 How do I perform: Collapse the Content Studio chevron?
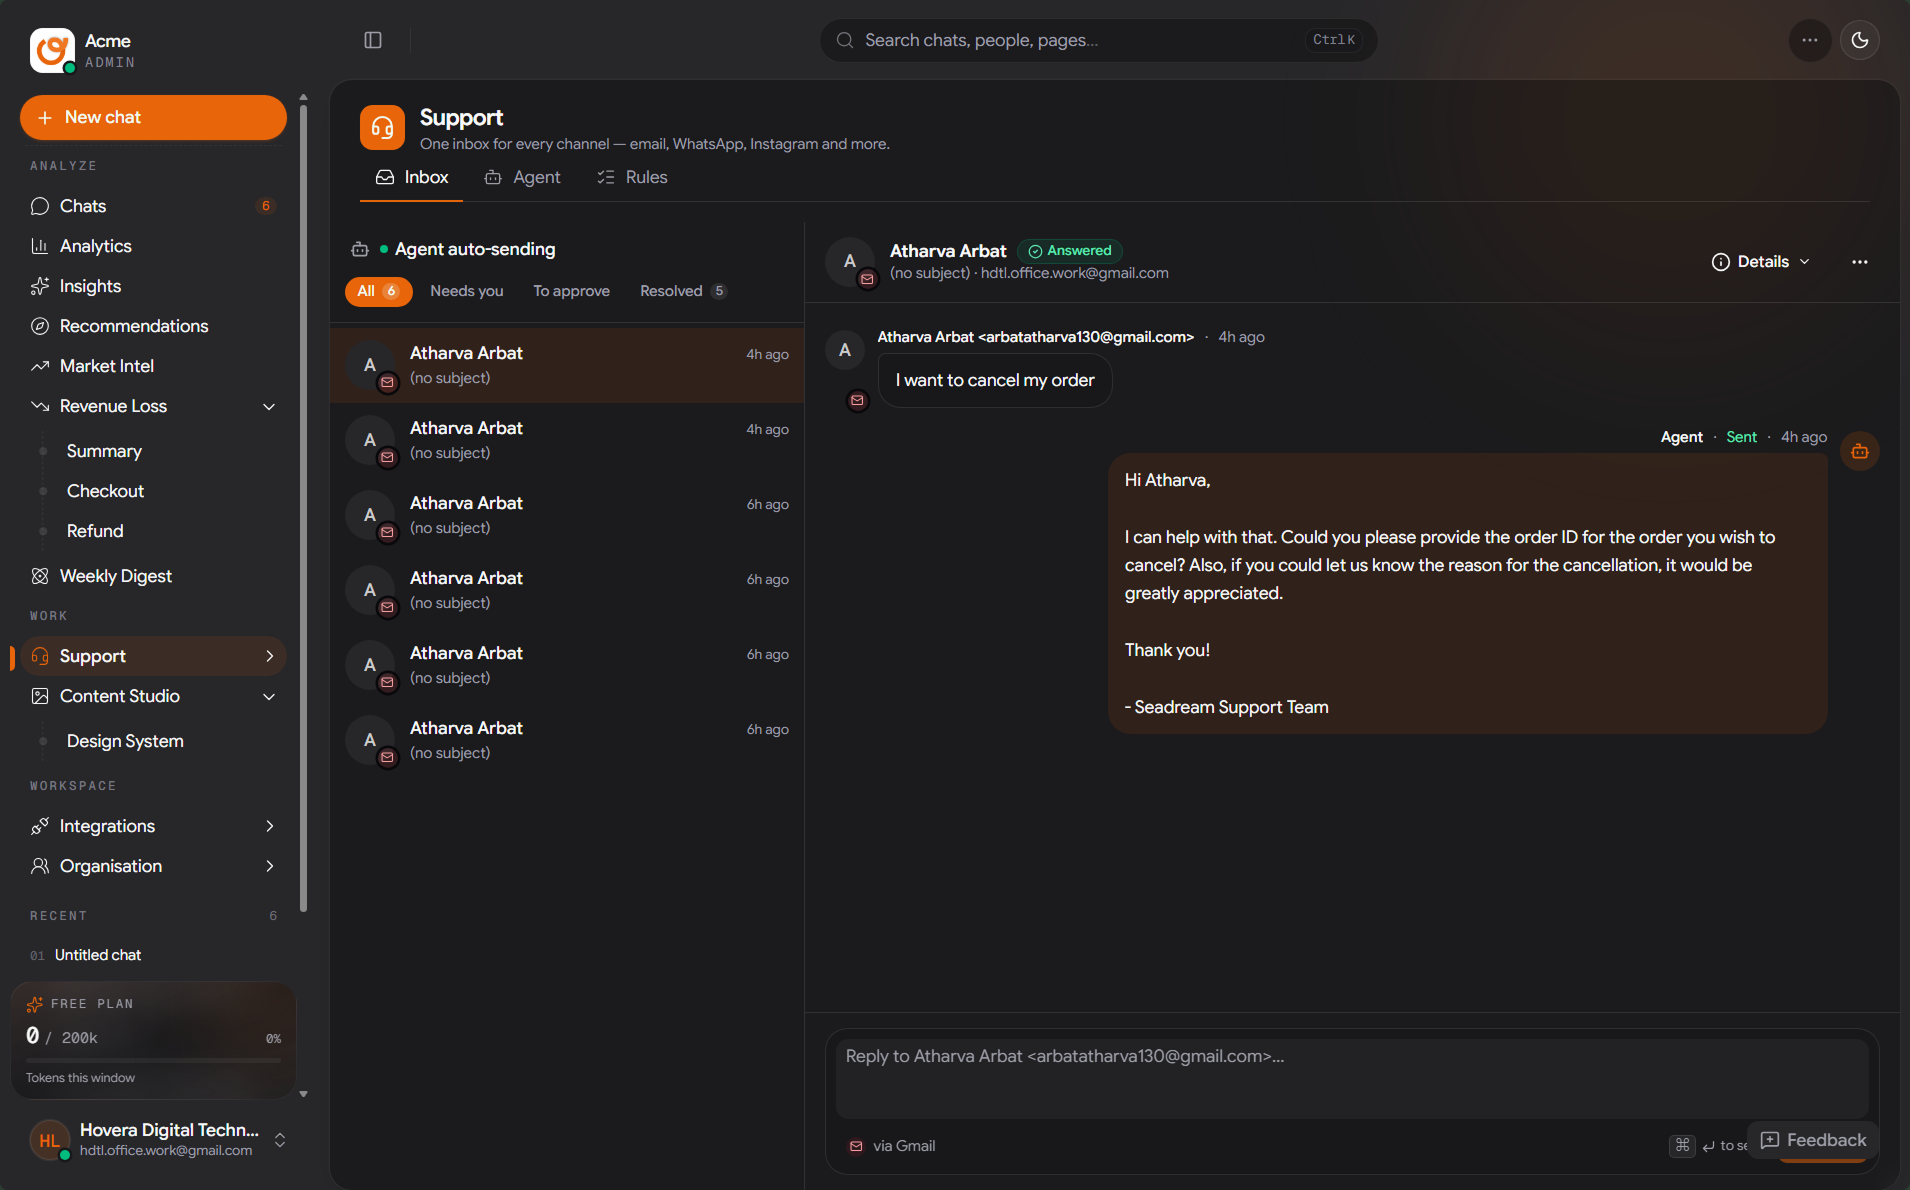point(269,696)
